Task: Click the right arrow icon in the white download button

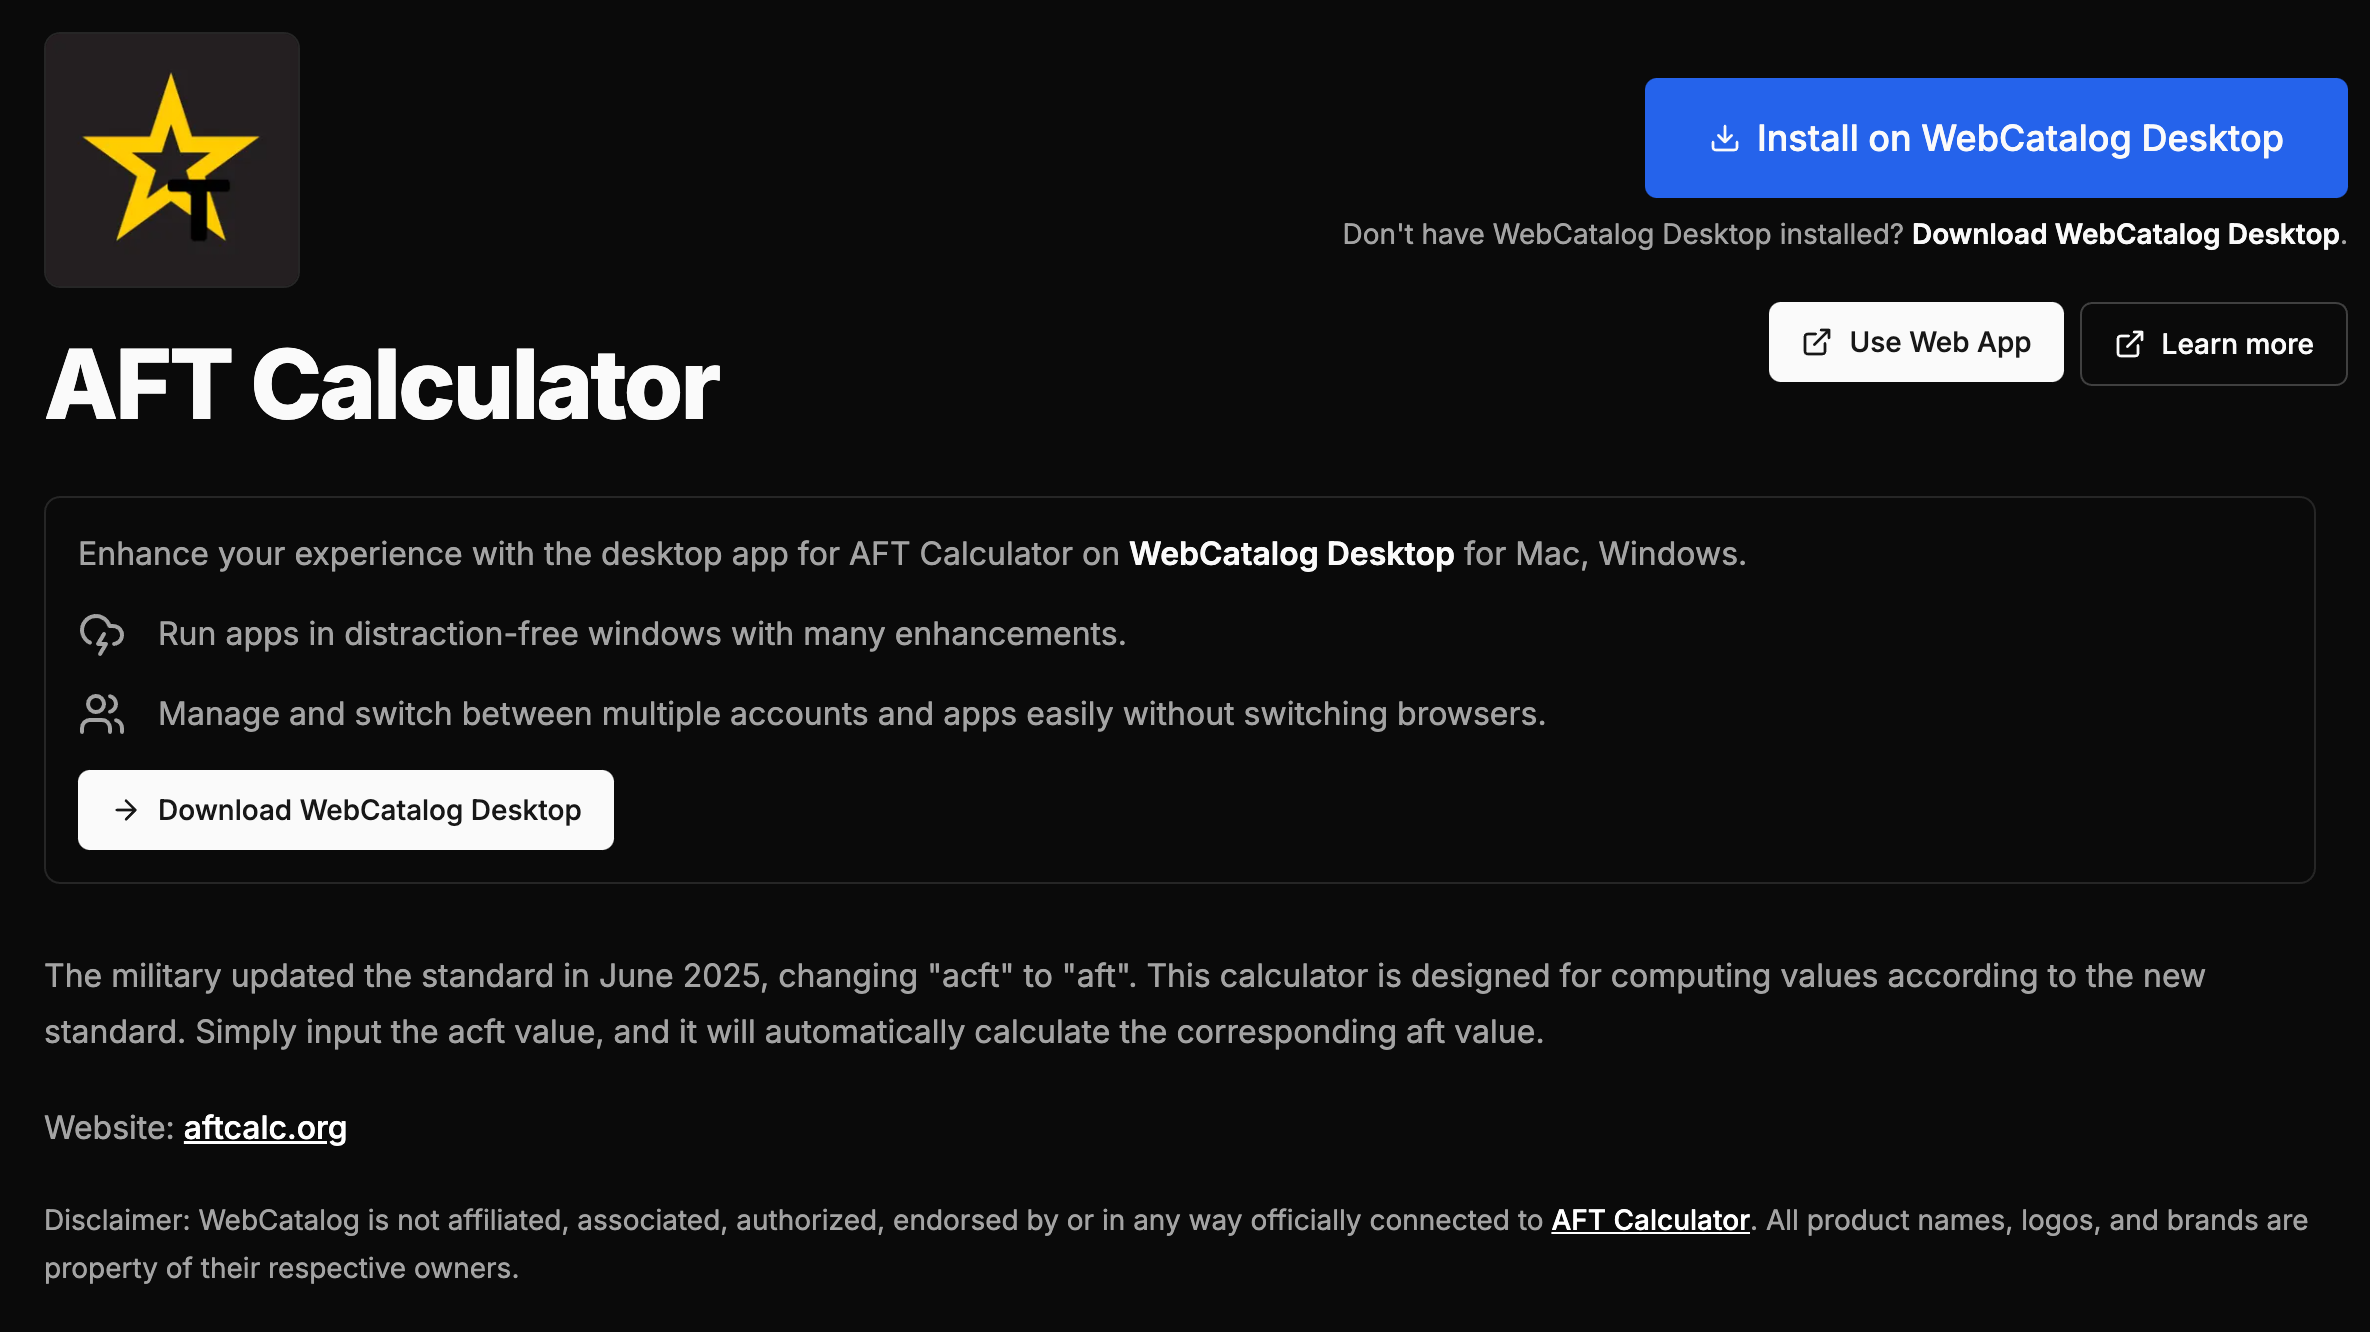Action: pos(126,810)
